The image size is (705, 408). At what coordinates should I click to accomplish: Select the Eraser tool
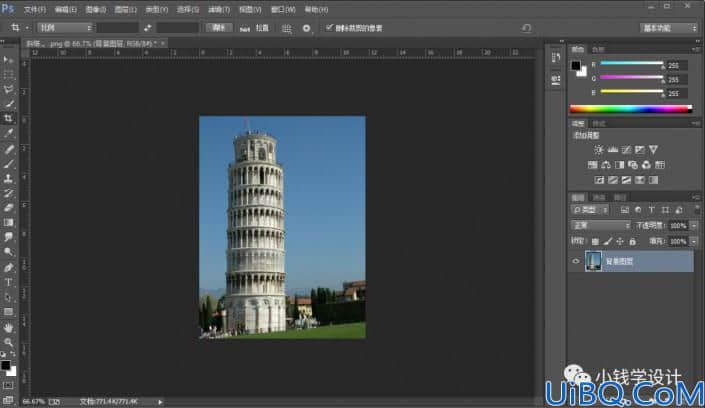[8, 208]
